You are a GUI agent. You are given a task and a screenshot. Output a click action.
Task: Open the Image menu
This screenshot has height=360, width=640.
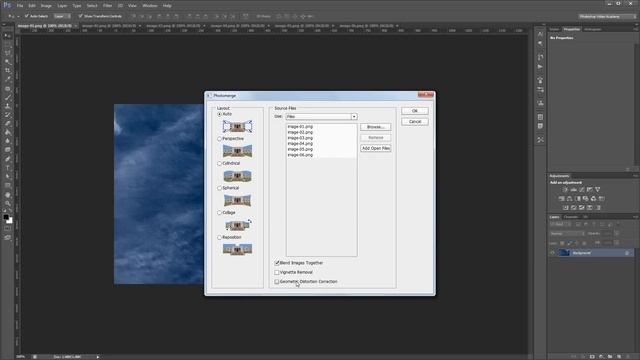tap(46, 6)
